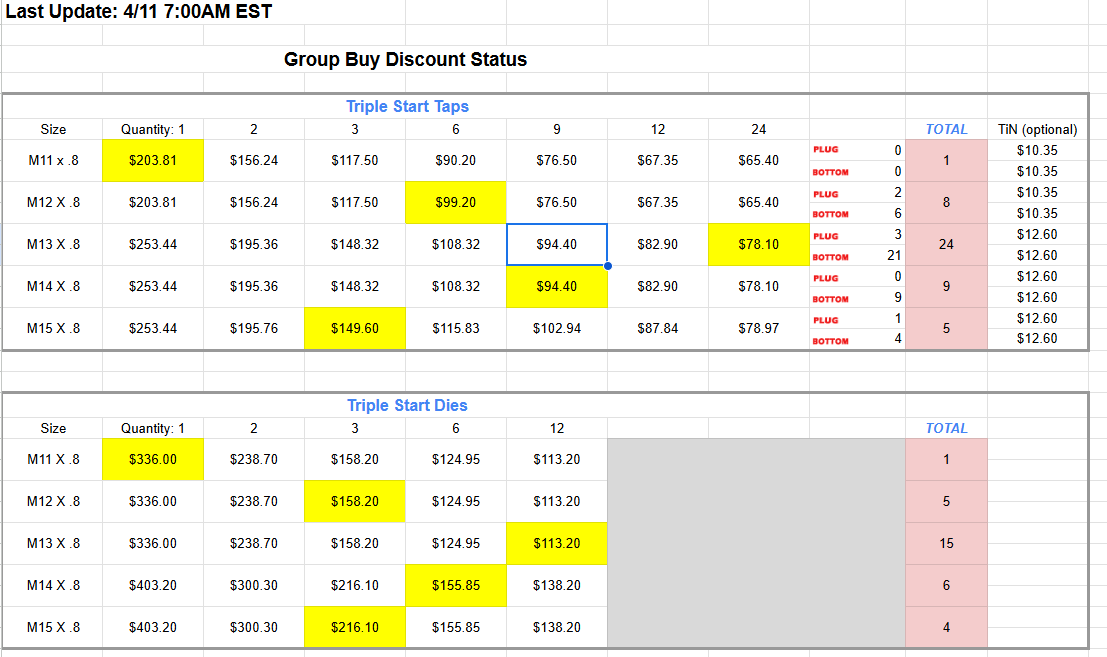Click the "Triple Start Dies" table heading
Viewport: 1107px width, 657px height.
point(407,405)
